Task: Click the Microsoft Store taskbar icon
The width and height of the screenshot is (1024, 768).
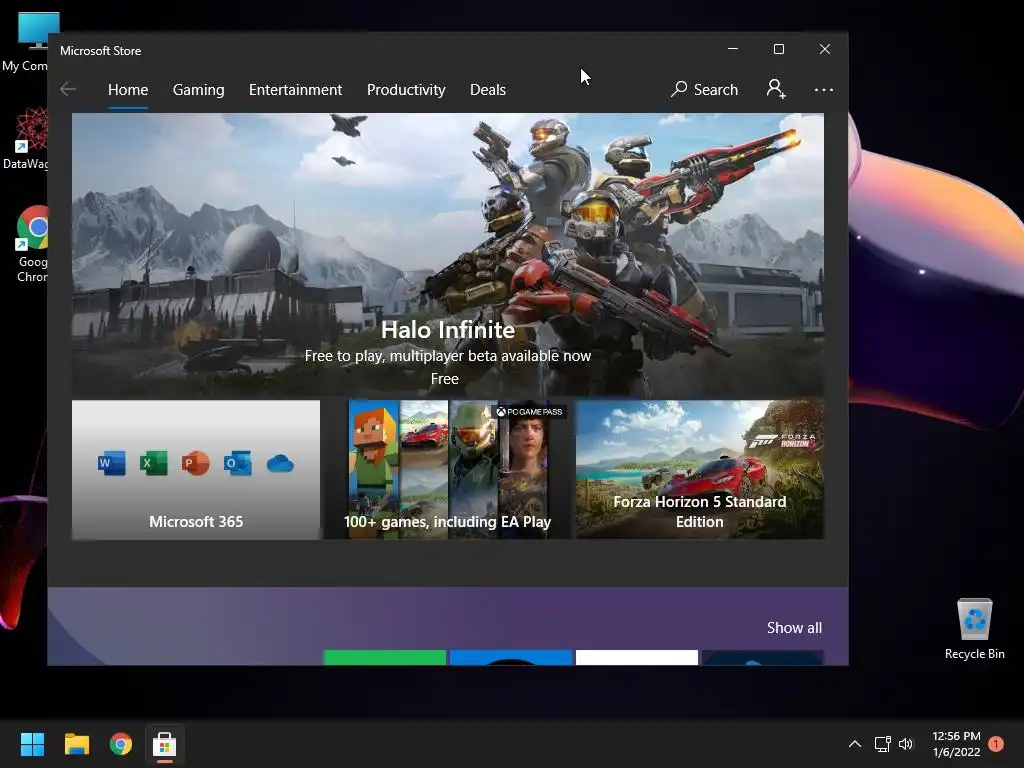Action: tap(165, 744)
